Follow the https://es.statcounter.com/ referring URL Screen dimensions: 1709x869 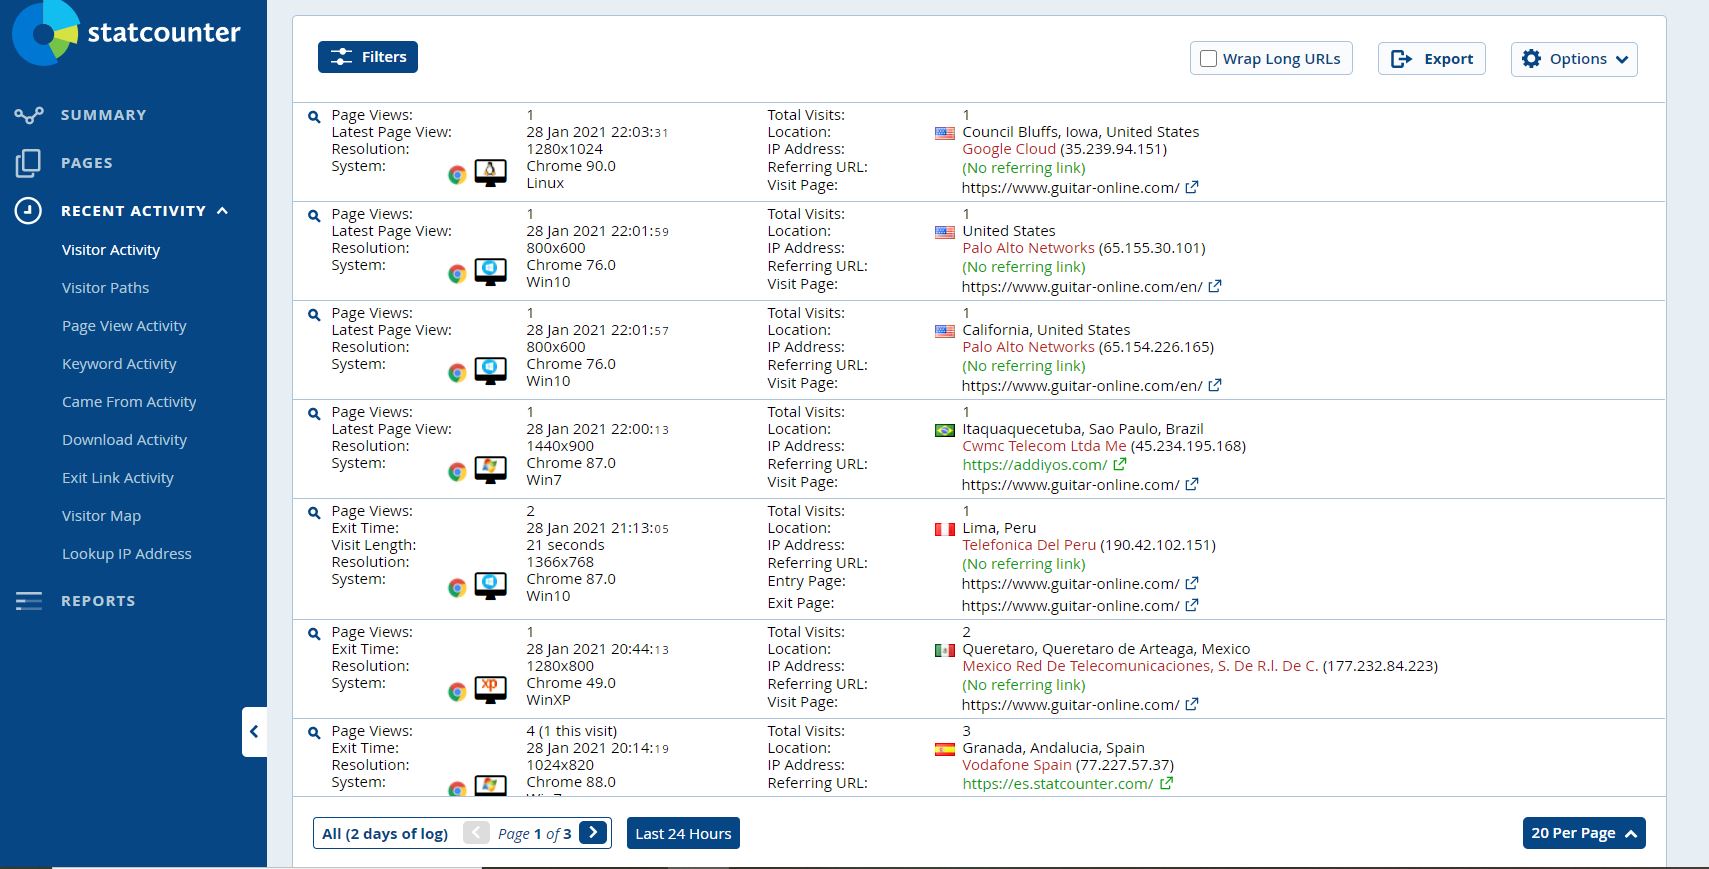[1057, 784]
